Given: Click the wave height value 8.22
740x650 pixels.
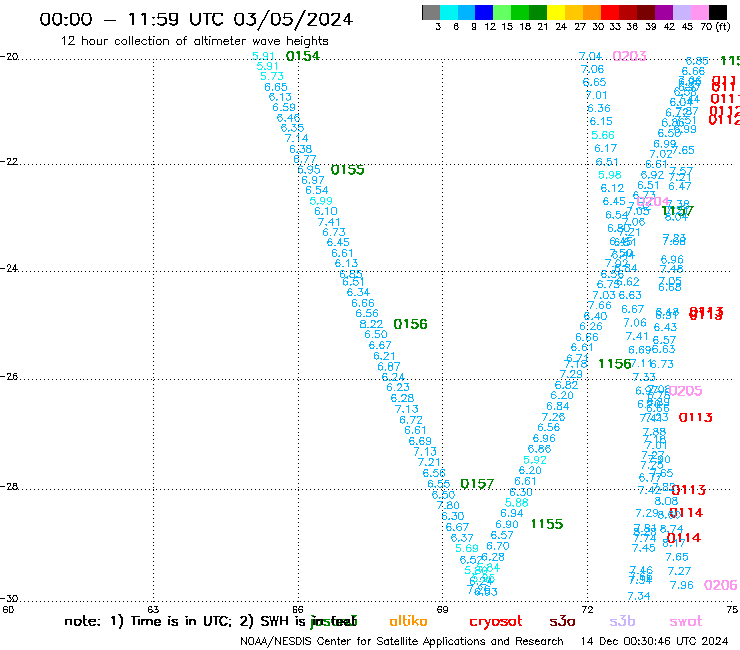Looking at the screenshot, I should 371,324.
